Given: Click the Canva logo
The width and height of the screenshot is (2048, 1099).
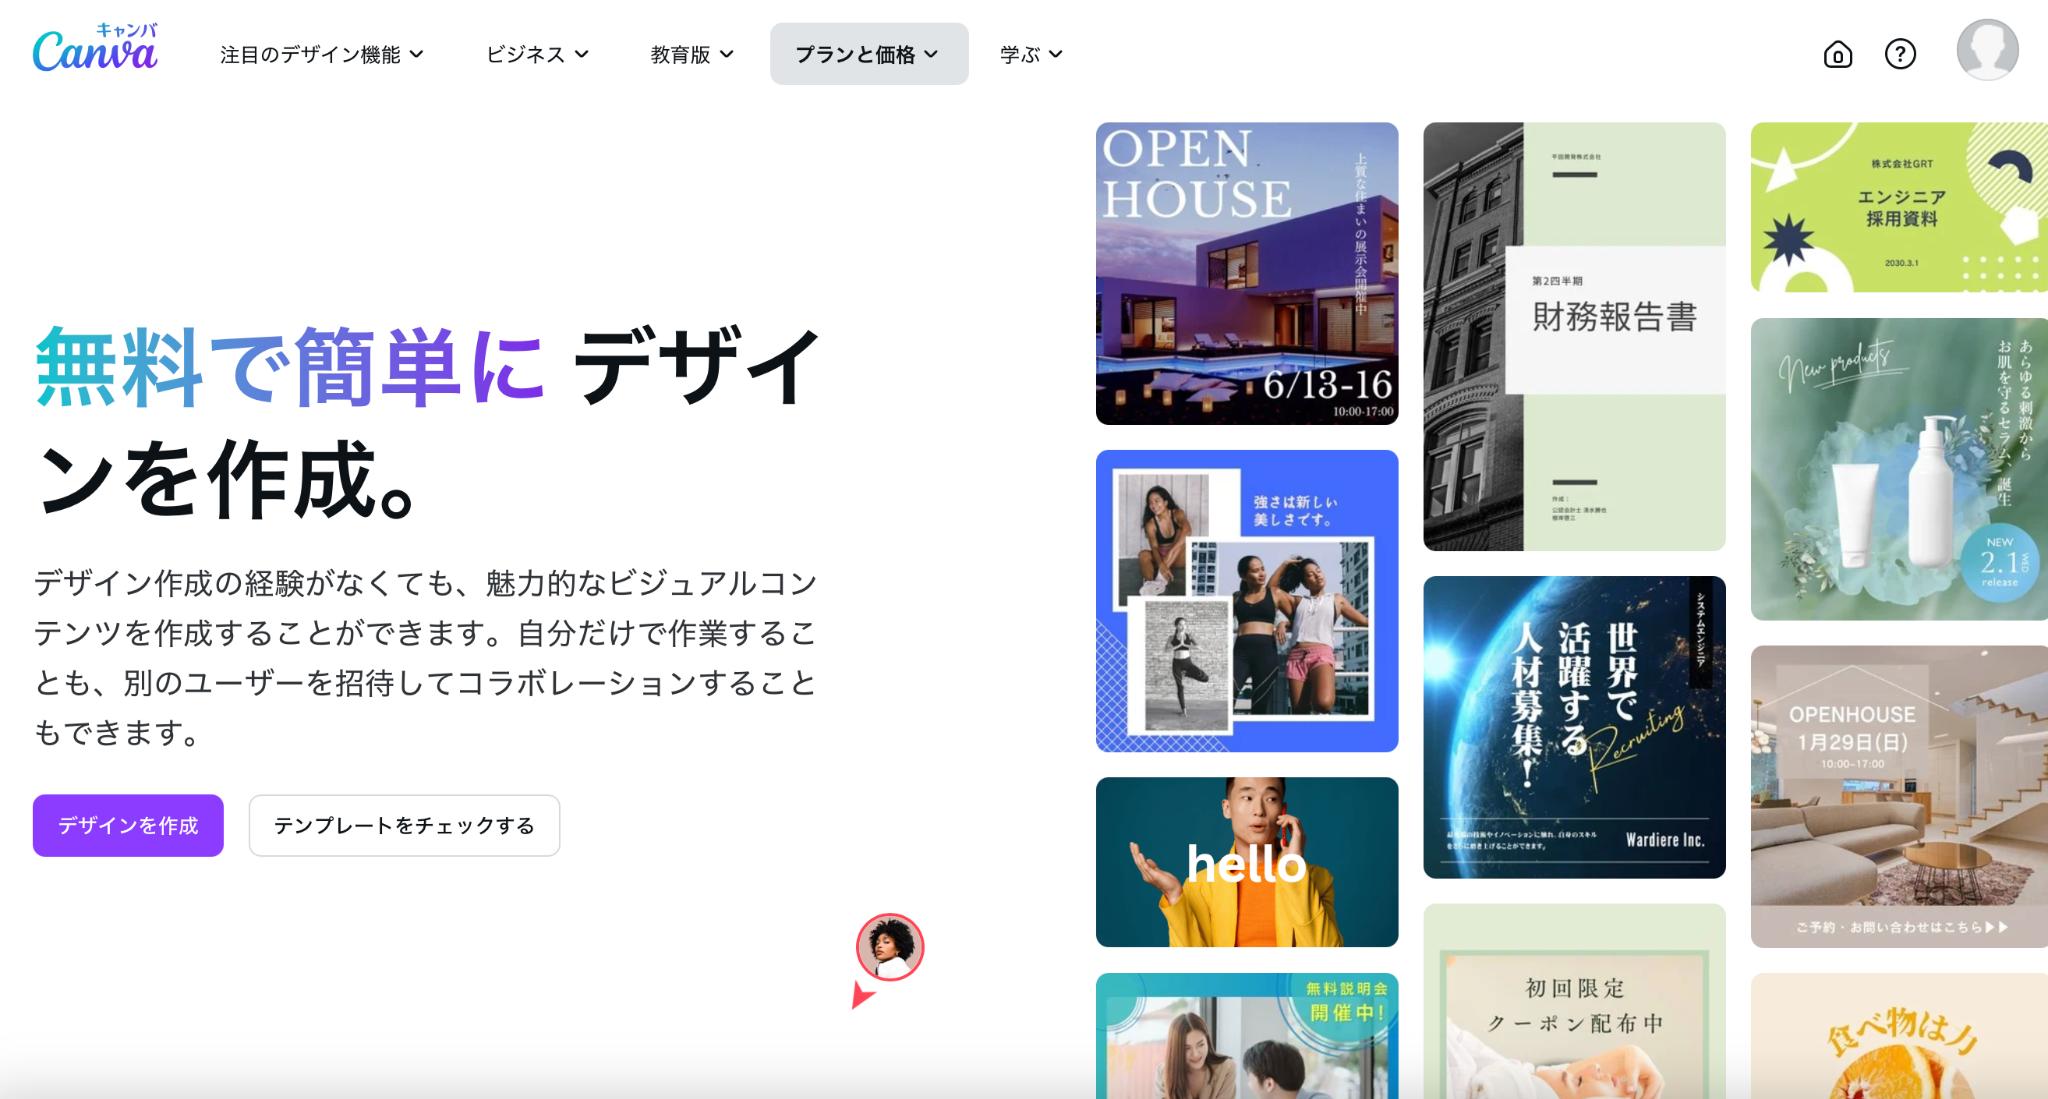Looking at the screenshot, I should pyautogui.click(x=95, y=48).
